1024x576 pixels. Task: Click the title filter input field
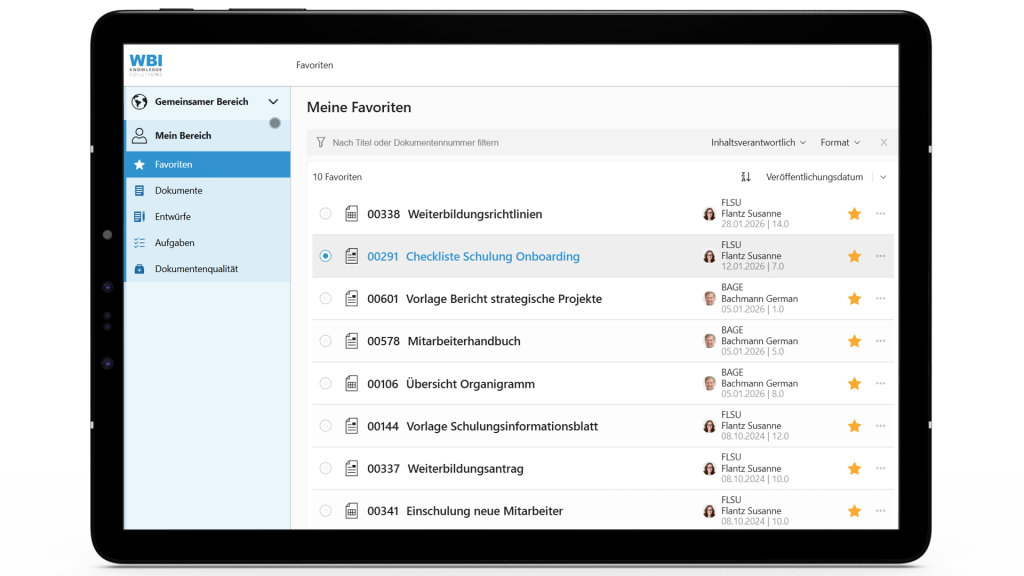point(500,143)
